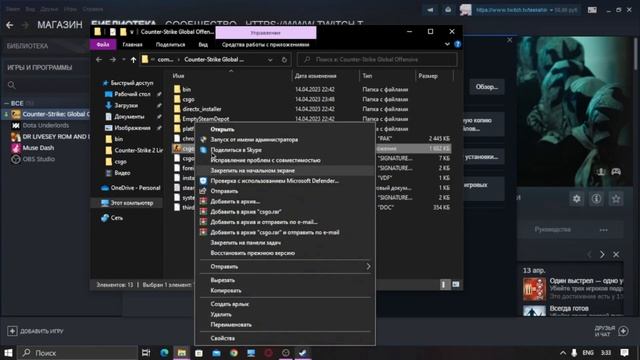Click Steam back navigation arrow
The image size is (640, 360).
tap(10, 25)
